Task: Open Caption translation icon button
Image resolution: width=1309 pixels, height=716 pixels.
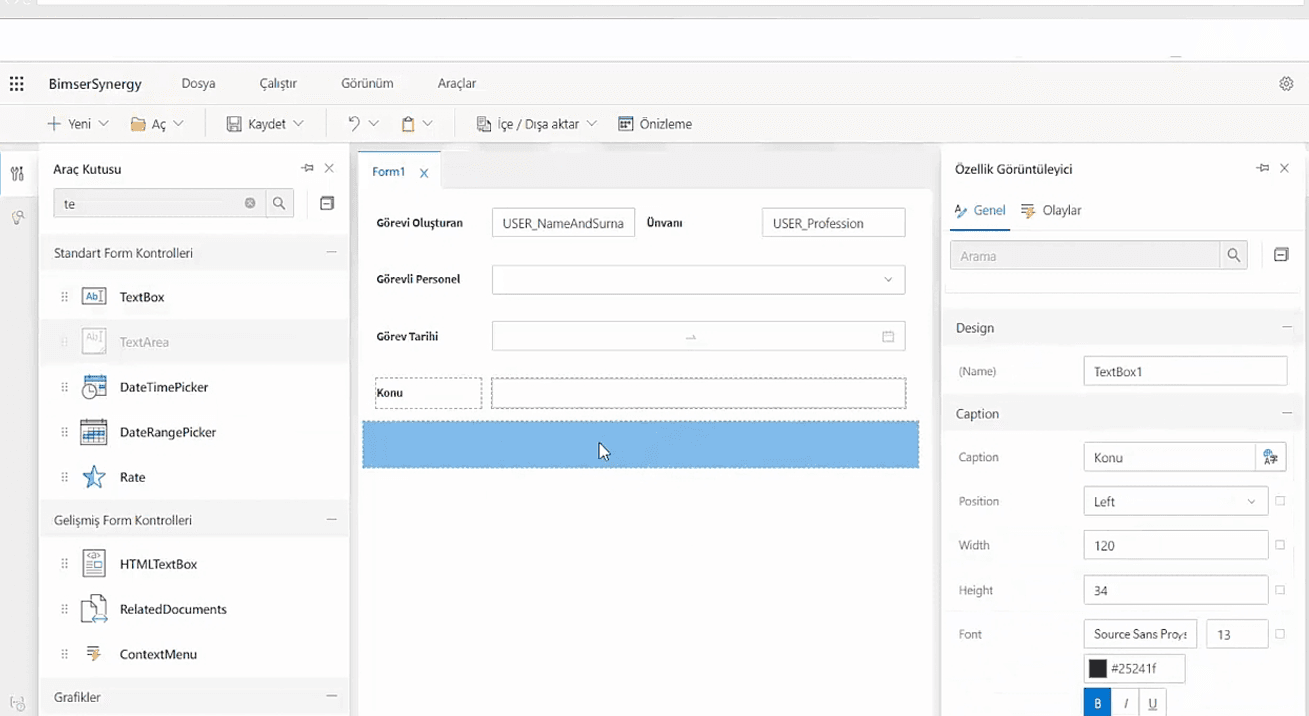Action: pos(1271,457)
